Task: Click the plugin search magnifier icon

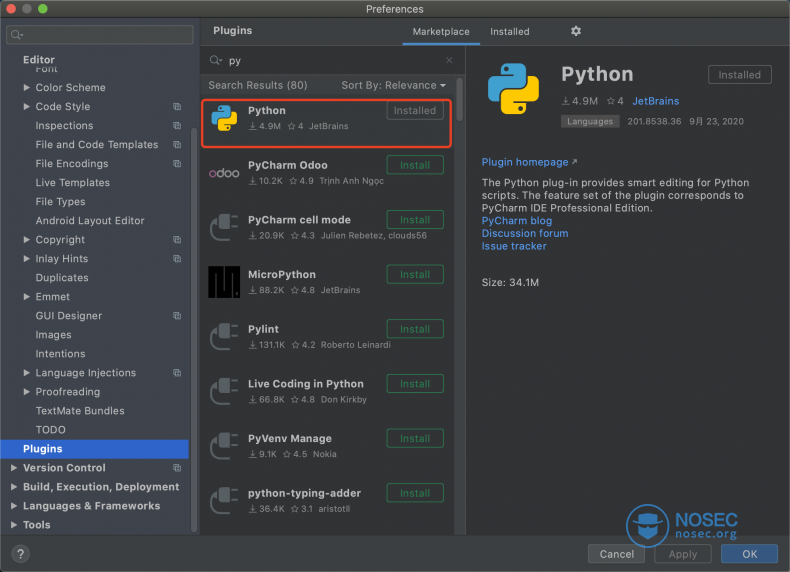Action: [216, 60]
